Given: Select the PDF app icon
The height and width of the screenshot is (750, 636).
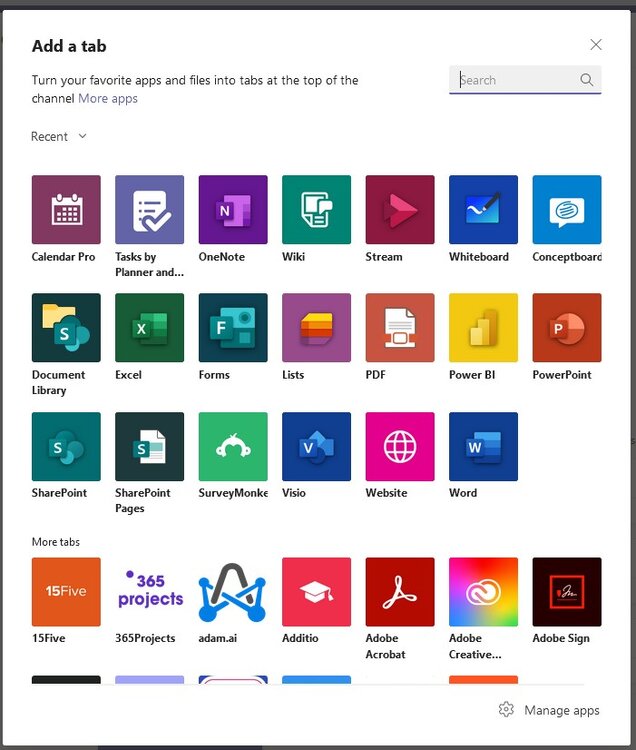Looking at the screenshot, I should click(400, 328).
